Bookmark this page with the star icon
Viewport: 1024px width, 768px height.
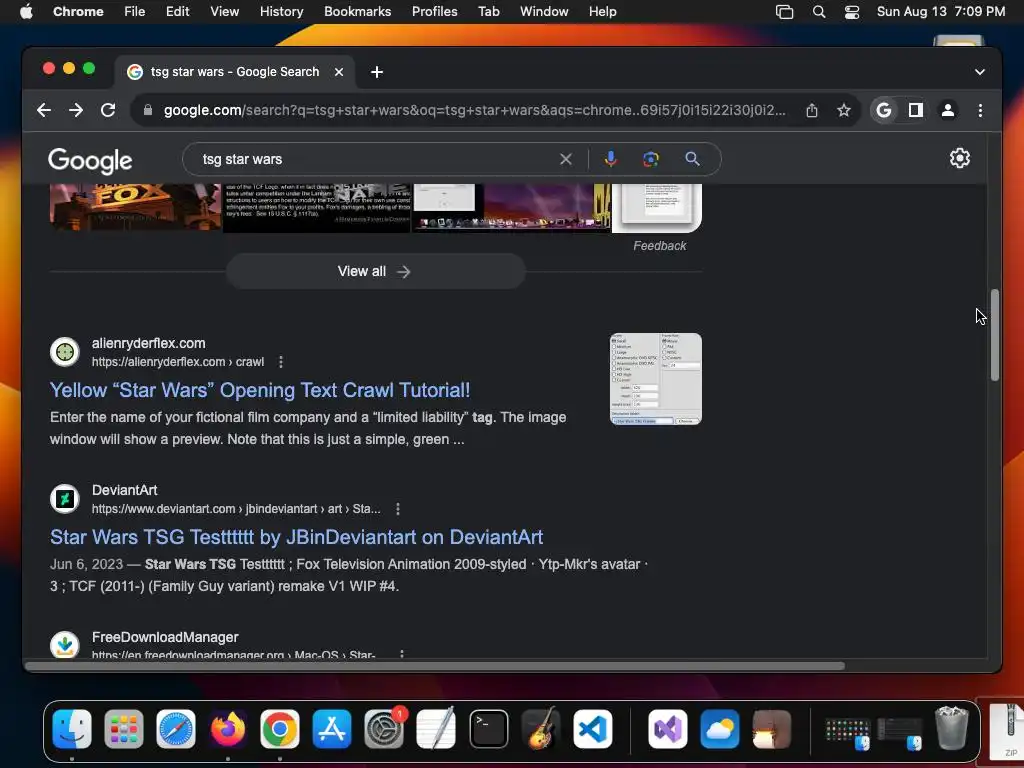coord(844,110)
